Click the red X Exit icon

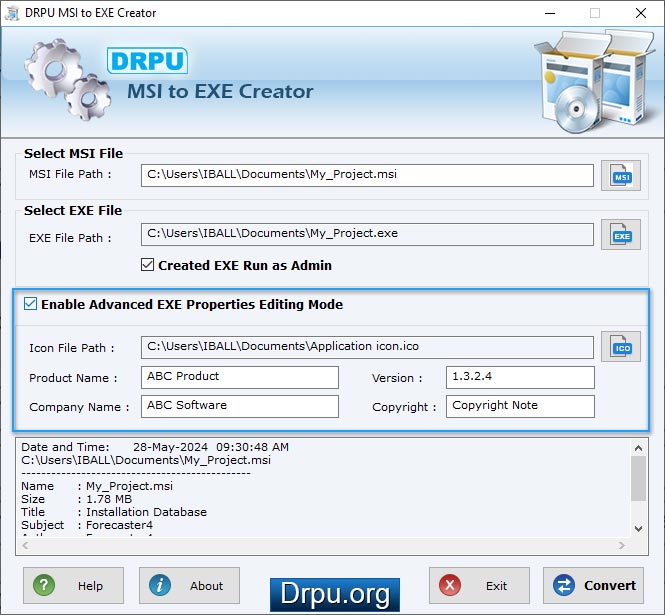pos(450,585)
